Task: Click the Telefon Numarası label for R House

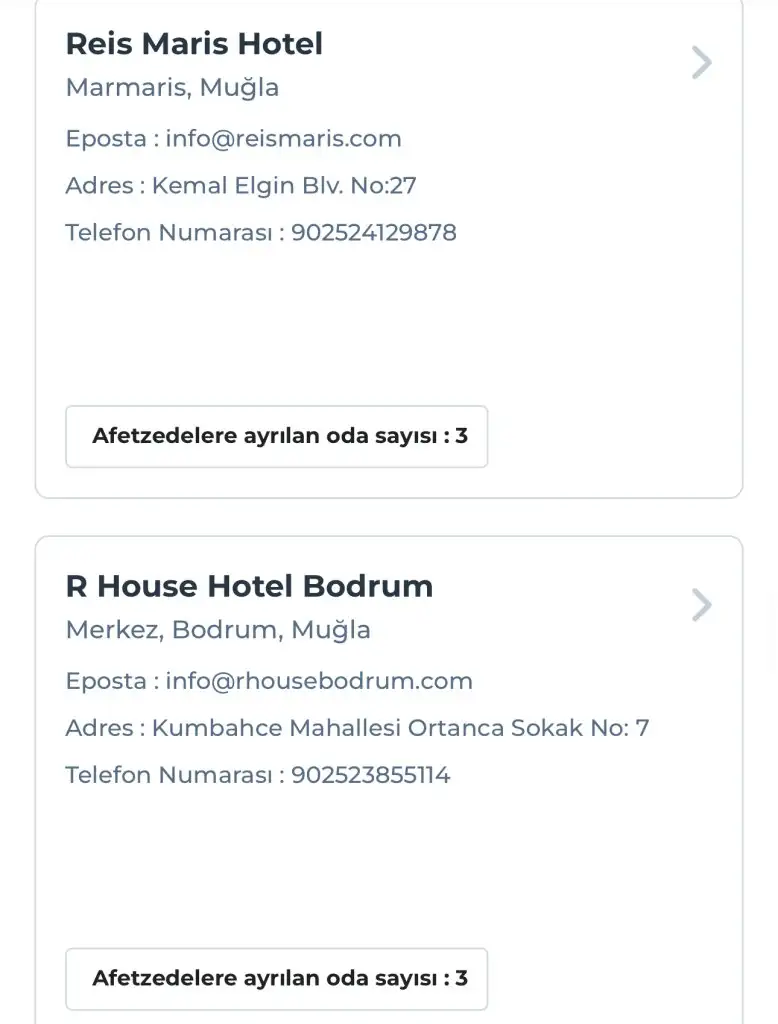Action: (x=169, y=775)
